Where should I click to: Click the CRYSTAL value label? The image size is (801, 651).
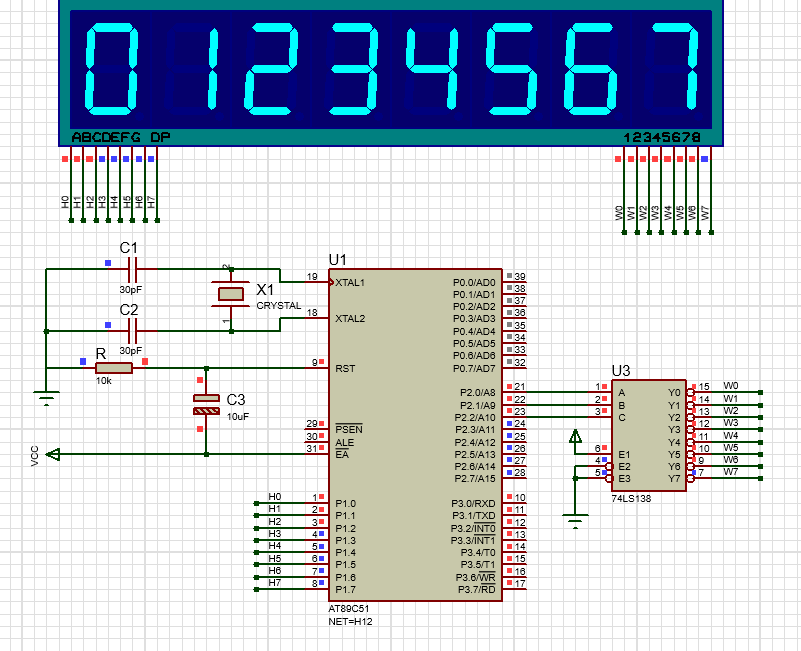click(279, 306)
